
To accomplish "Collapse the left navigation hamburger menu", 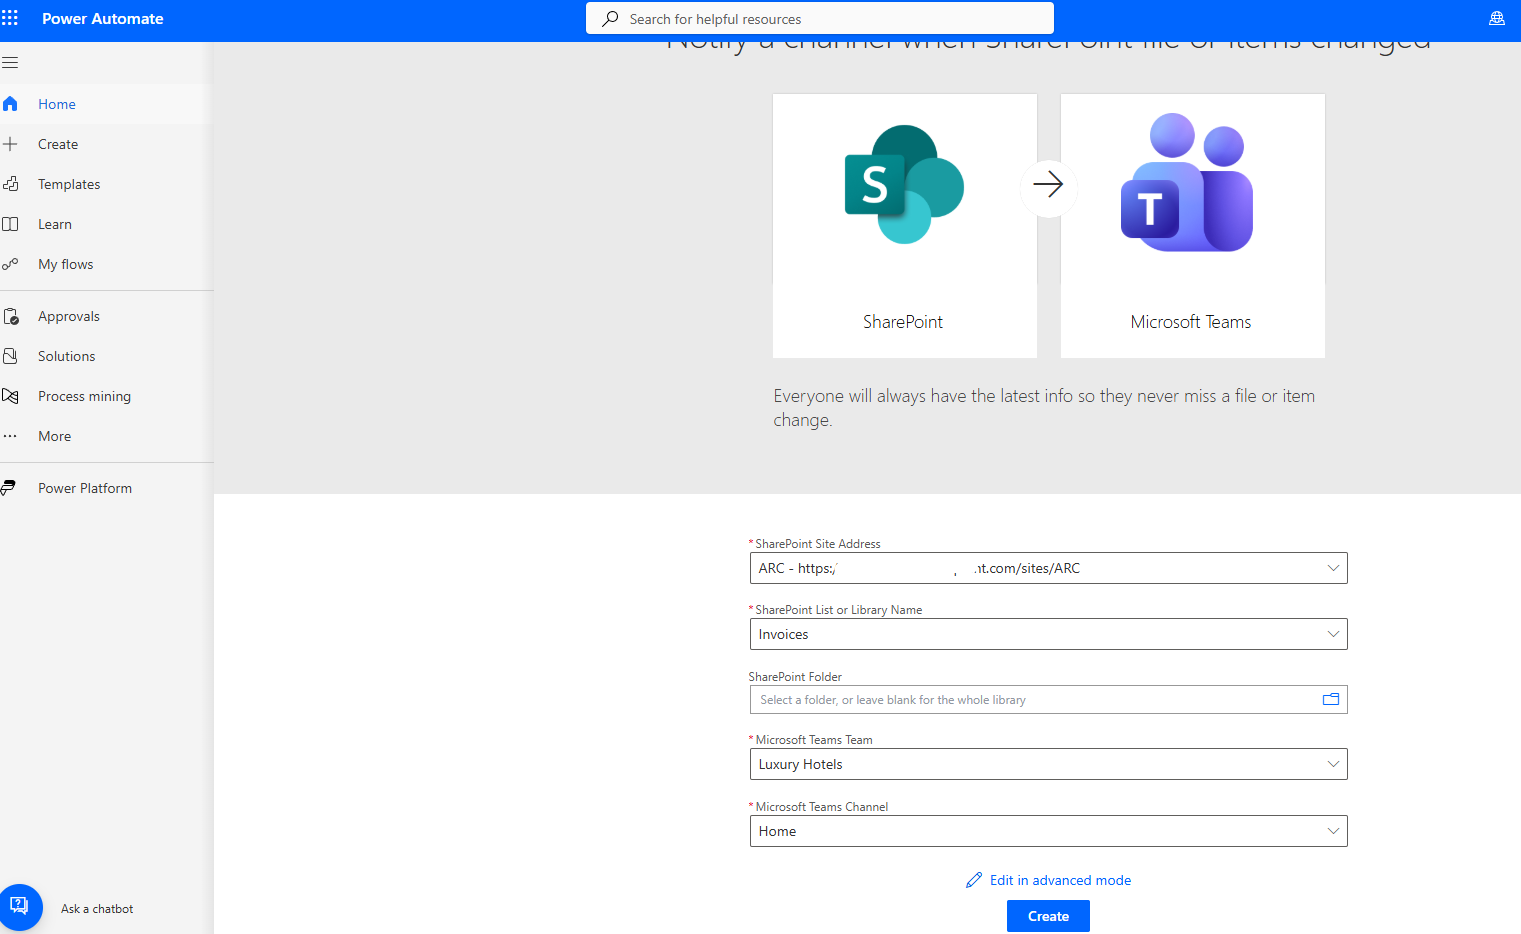I will [x=10, y=63].
